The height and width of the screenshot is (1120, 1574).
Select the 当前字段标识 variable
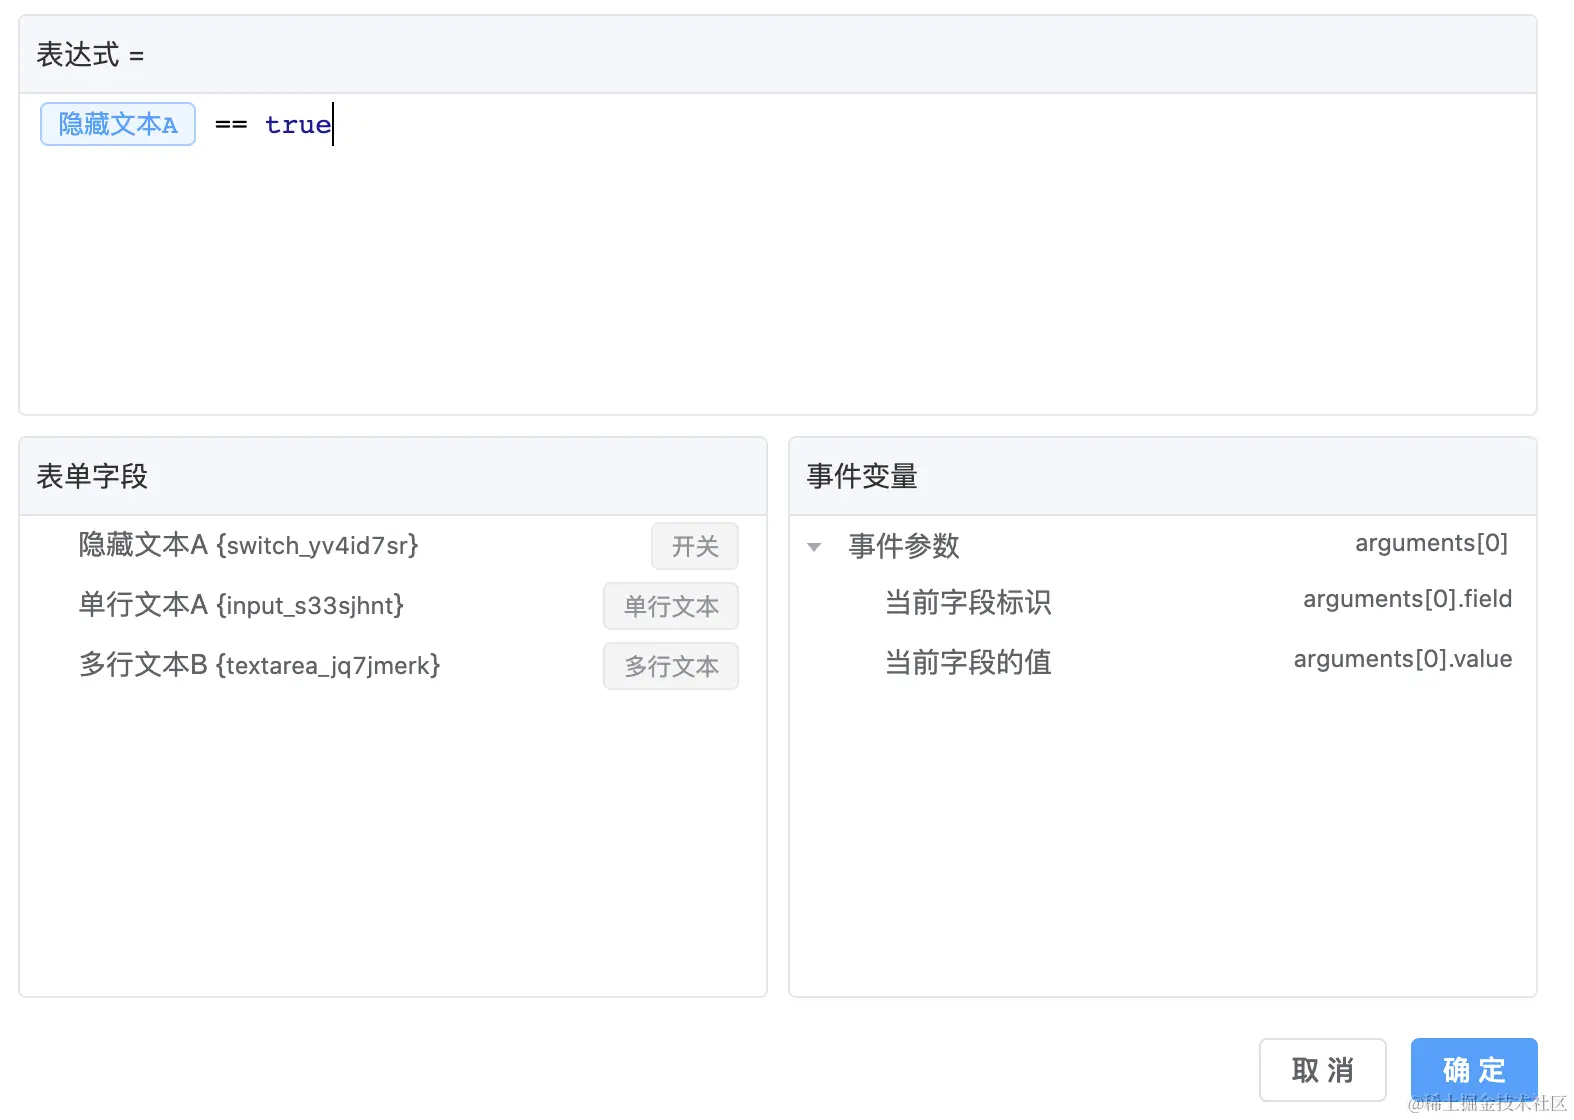pyautogui.click(x=968, y=602)
